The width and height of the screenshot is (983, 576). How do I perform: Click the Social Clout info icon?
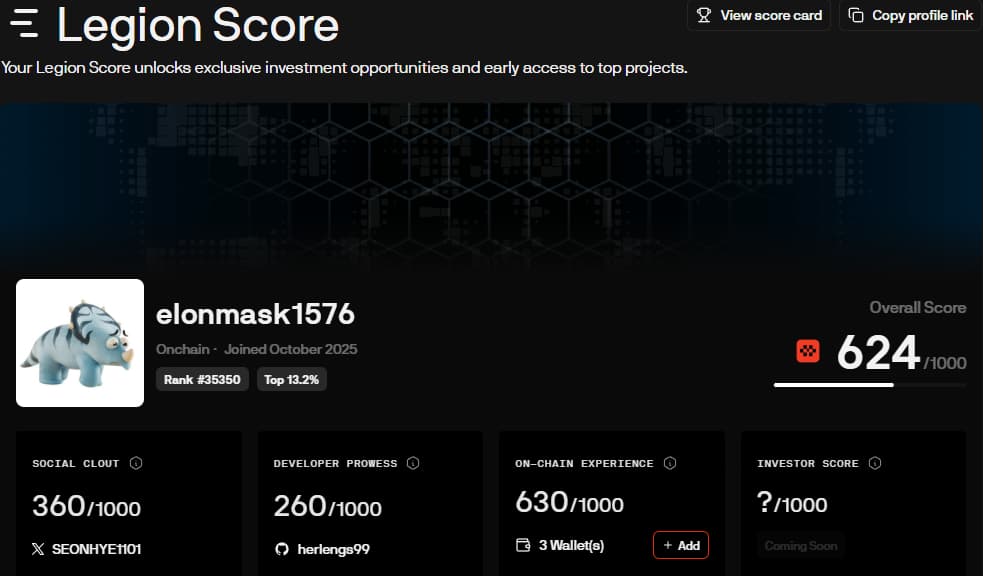click(x=136, y=463)
